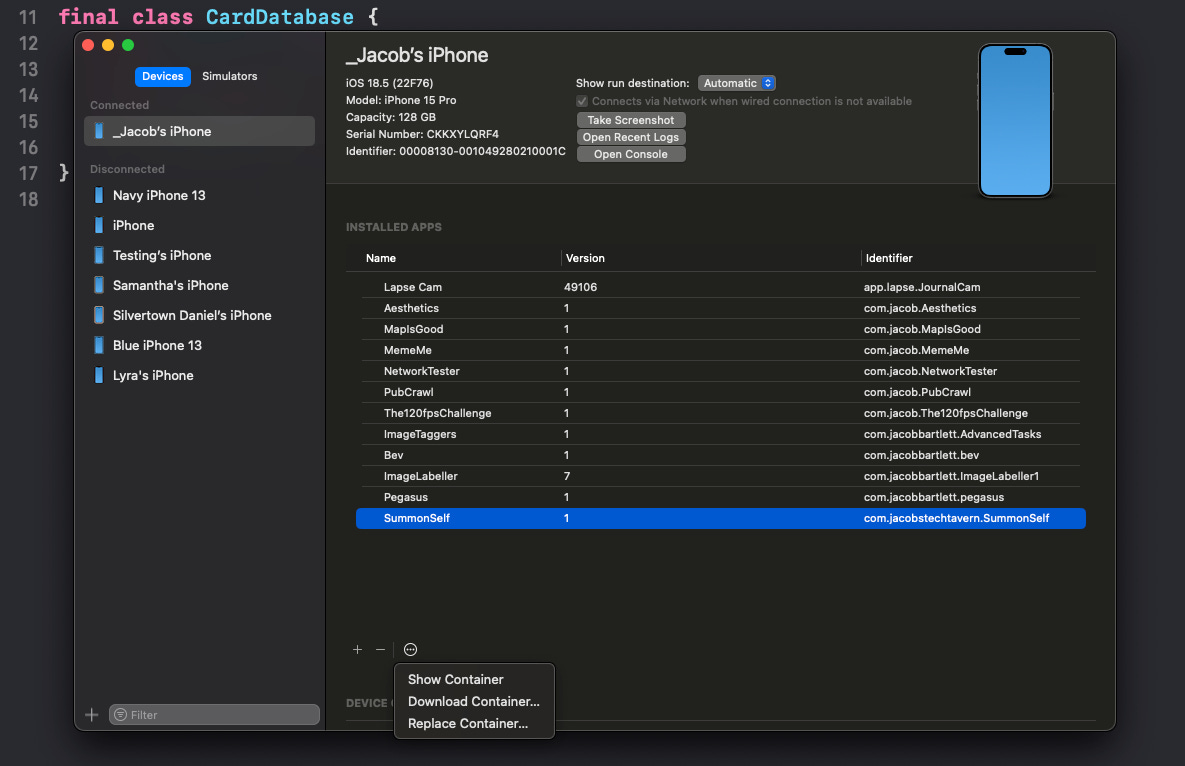The image size is (1185, 766).
Task: Open the ellipsis actions menu icon
Action: [410, 650]
